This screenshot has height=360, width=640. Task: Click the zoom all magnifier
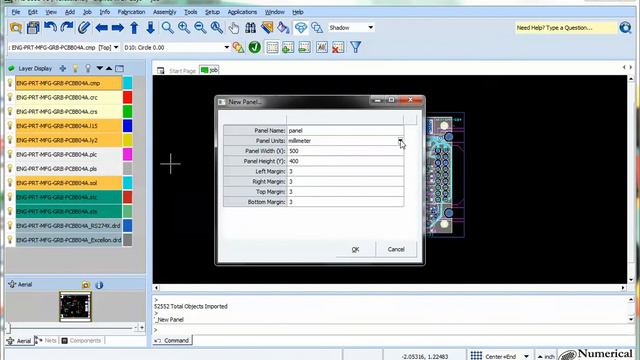tap(217, 28)
